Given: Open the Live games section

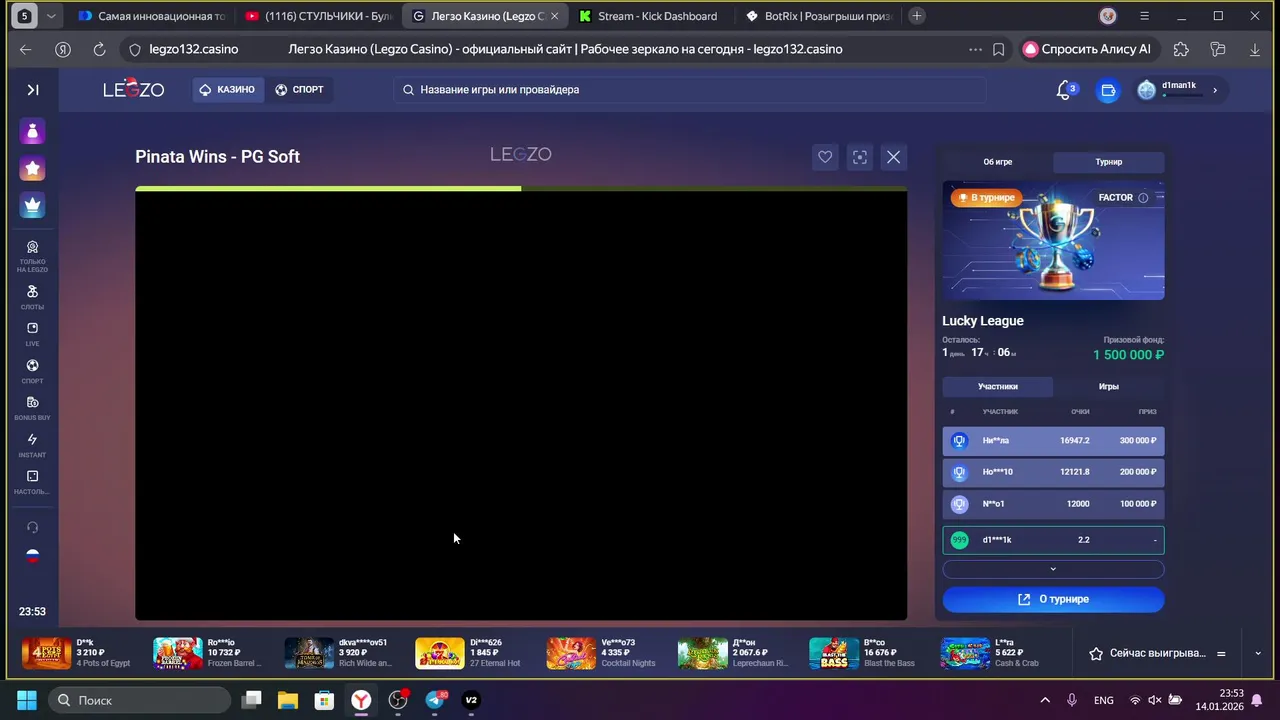Looking at the screenshot, I should (33, 334).
